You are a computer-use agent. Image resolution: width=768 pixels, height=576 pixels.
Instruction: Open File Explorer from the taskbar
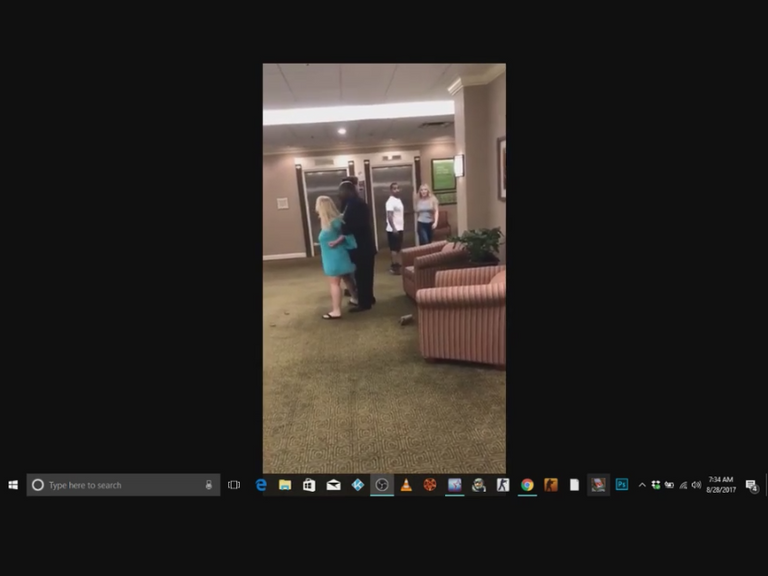point(285,485)
